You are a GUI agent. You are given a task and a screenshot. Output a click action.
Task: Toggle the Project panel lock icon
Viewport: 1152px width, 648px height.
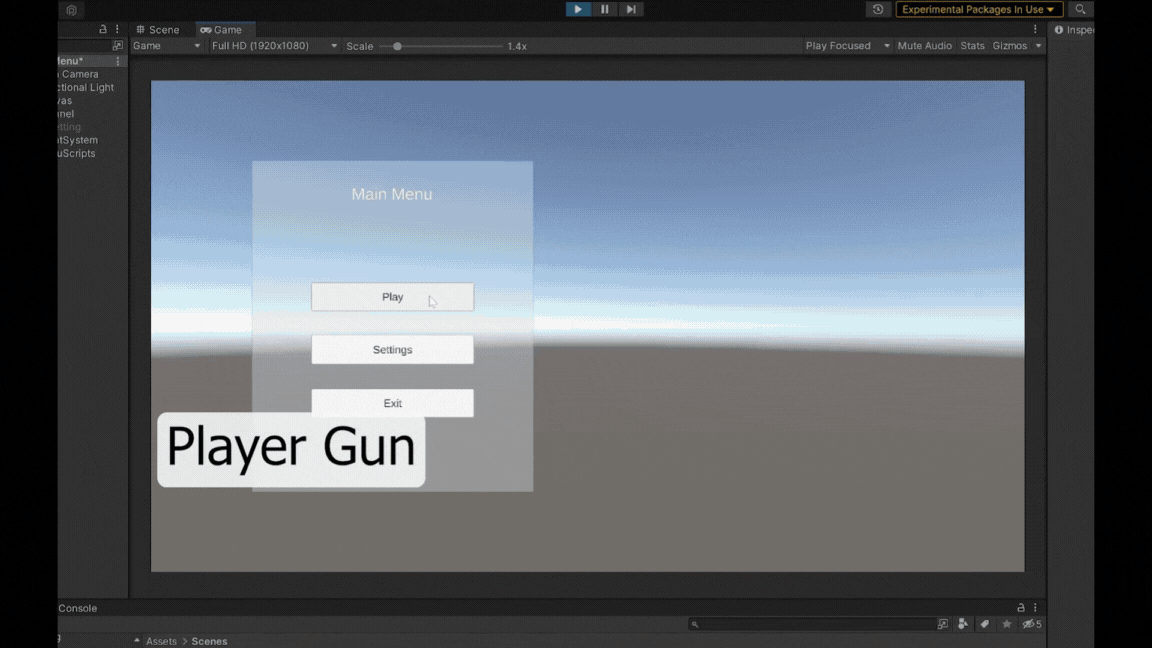pos(1021,608)
